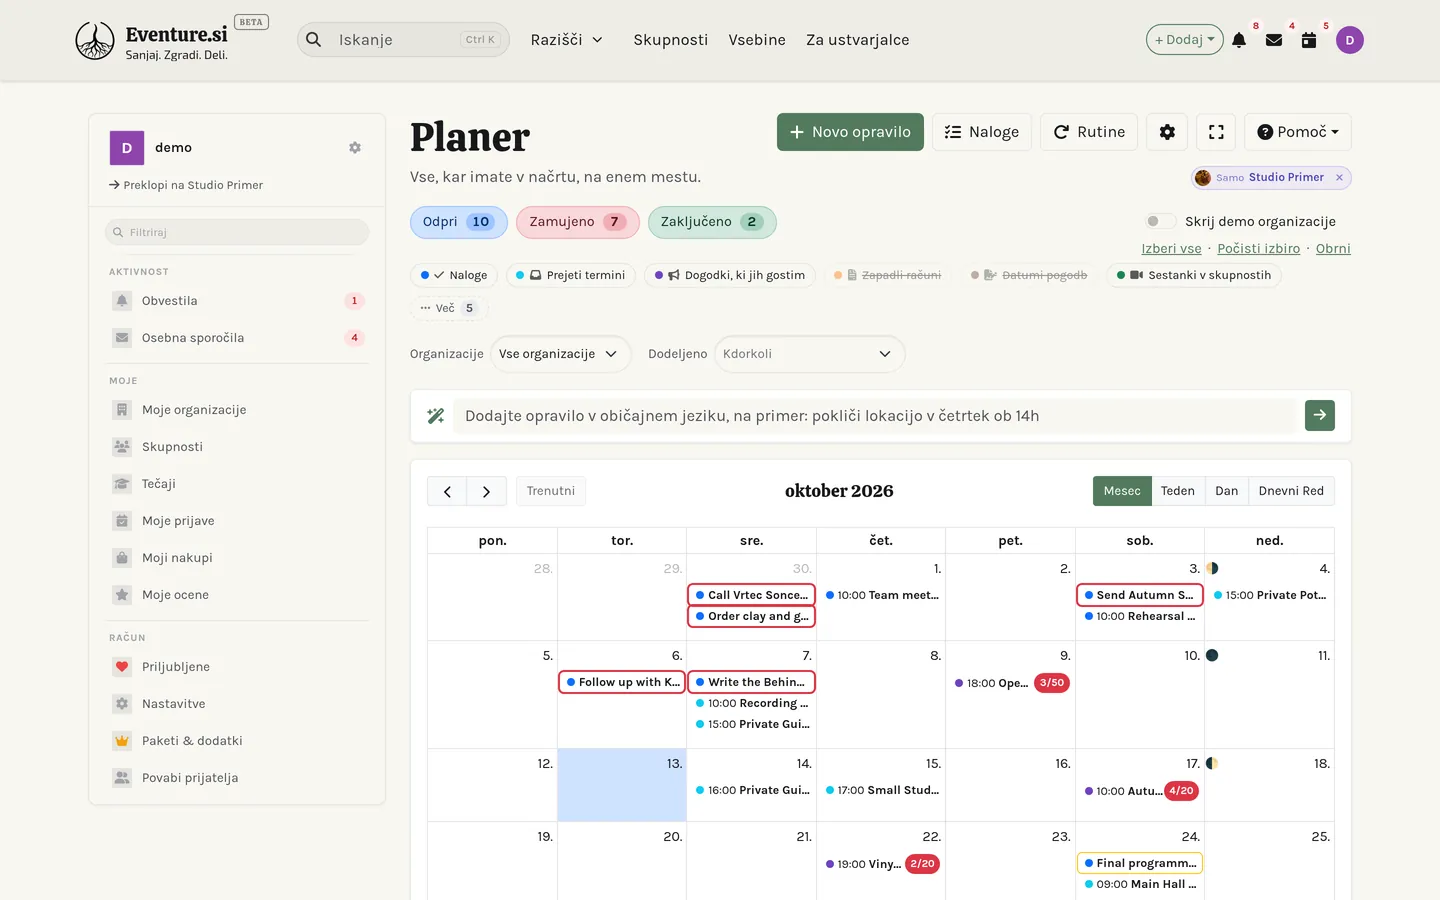
Task: Open messages envelope icon in header
Action: (1274, 40)
